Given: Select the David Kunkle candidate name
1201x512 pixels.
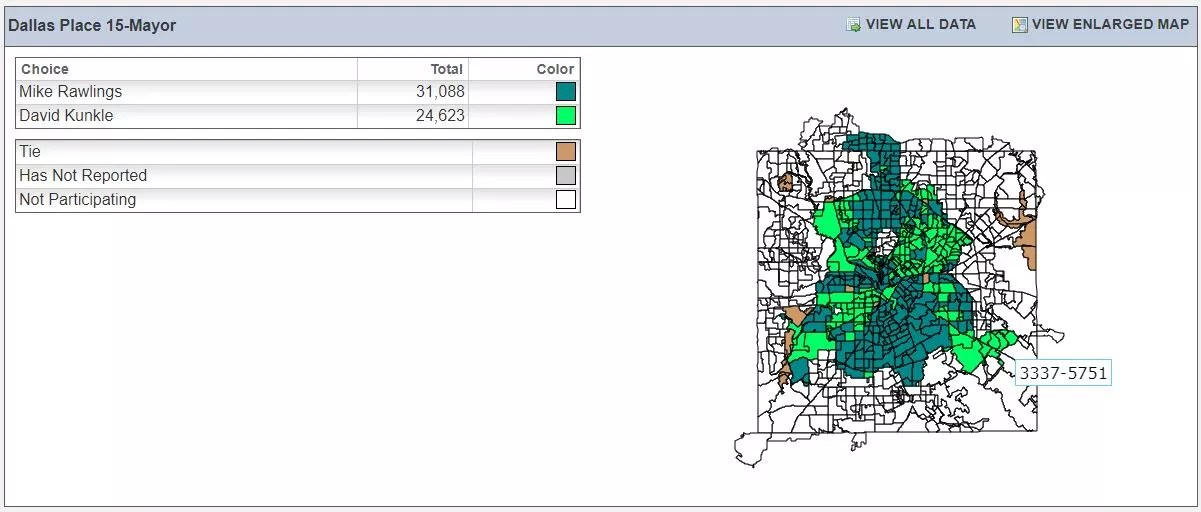Looking at the screenshot, I should coord(66,116).
